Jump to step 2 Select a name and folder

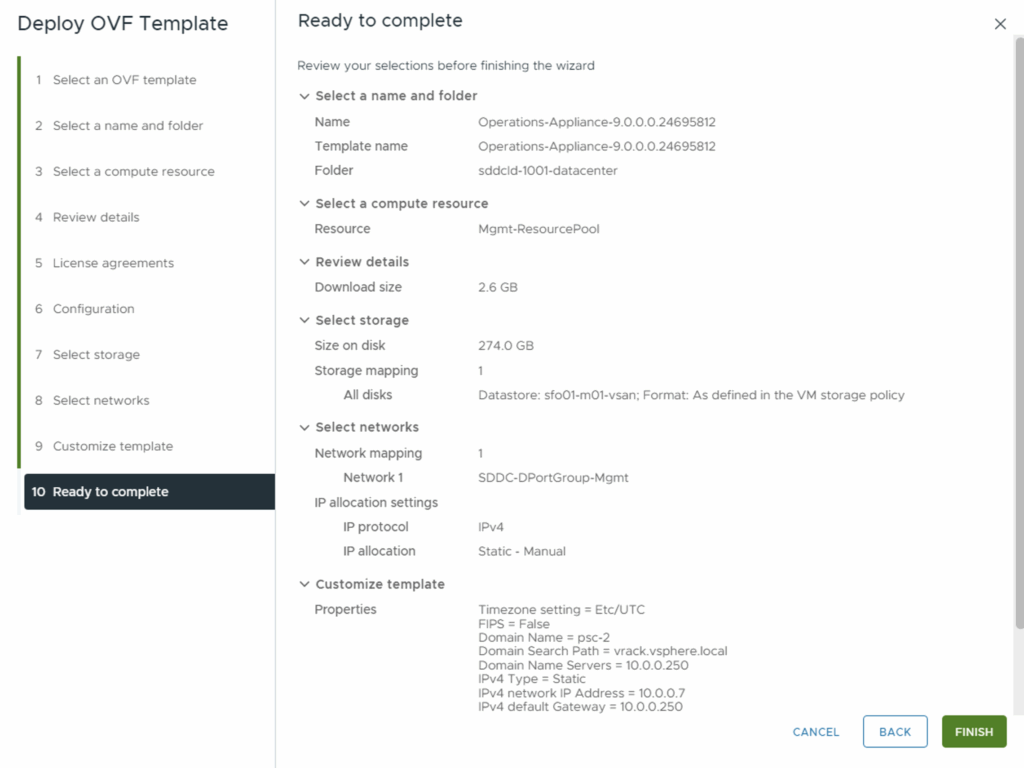click(127, 126)
